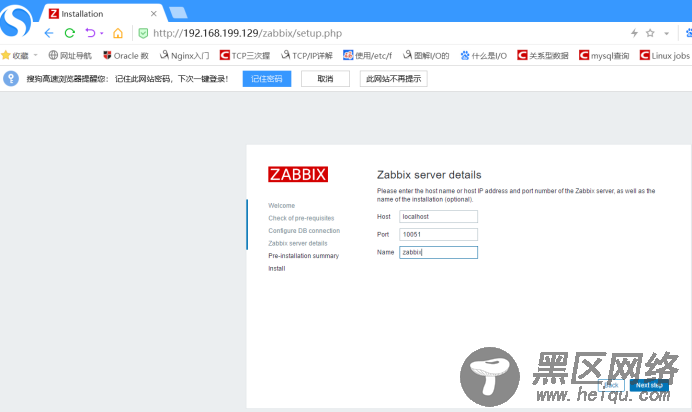The width and height of the screenshot is (692, 412).
Task: Reload the page with the green refresh icon
Action: [70, 33]
